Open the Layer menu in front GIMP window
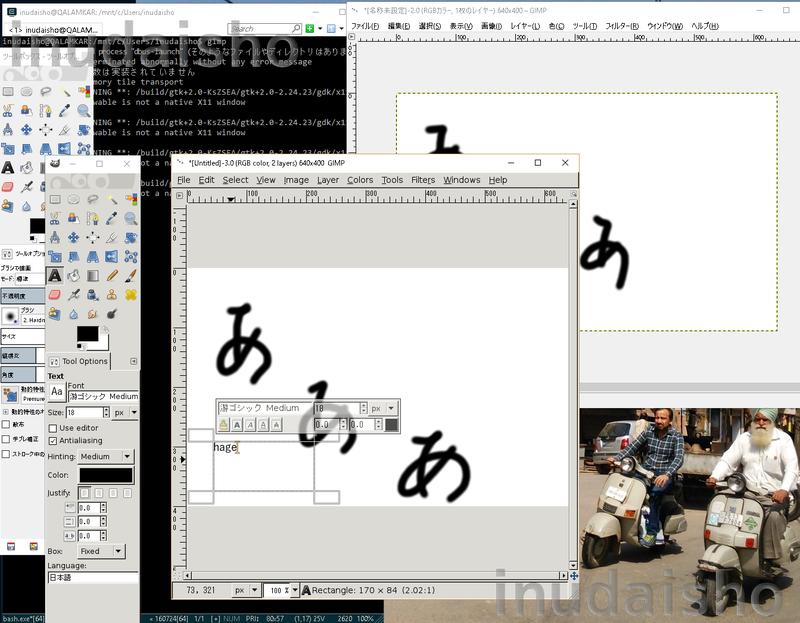The height and width of the screenshot is (623, 800). click(328, 180)
